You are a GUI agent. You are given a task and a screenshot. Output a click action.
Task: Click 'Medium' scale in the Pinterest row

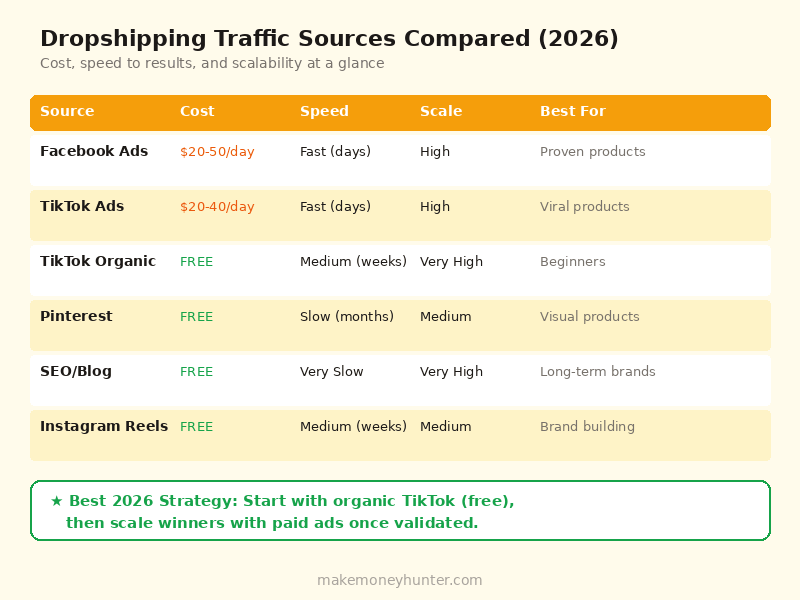445,317
